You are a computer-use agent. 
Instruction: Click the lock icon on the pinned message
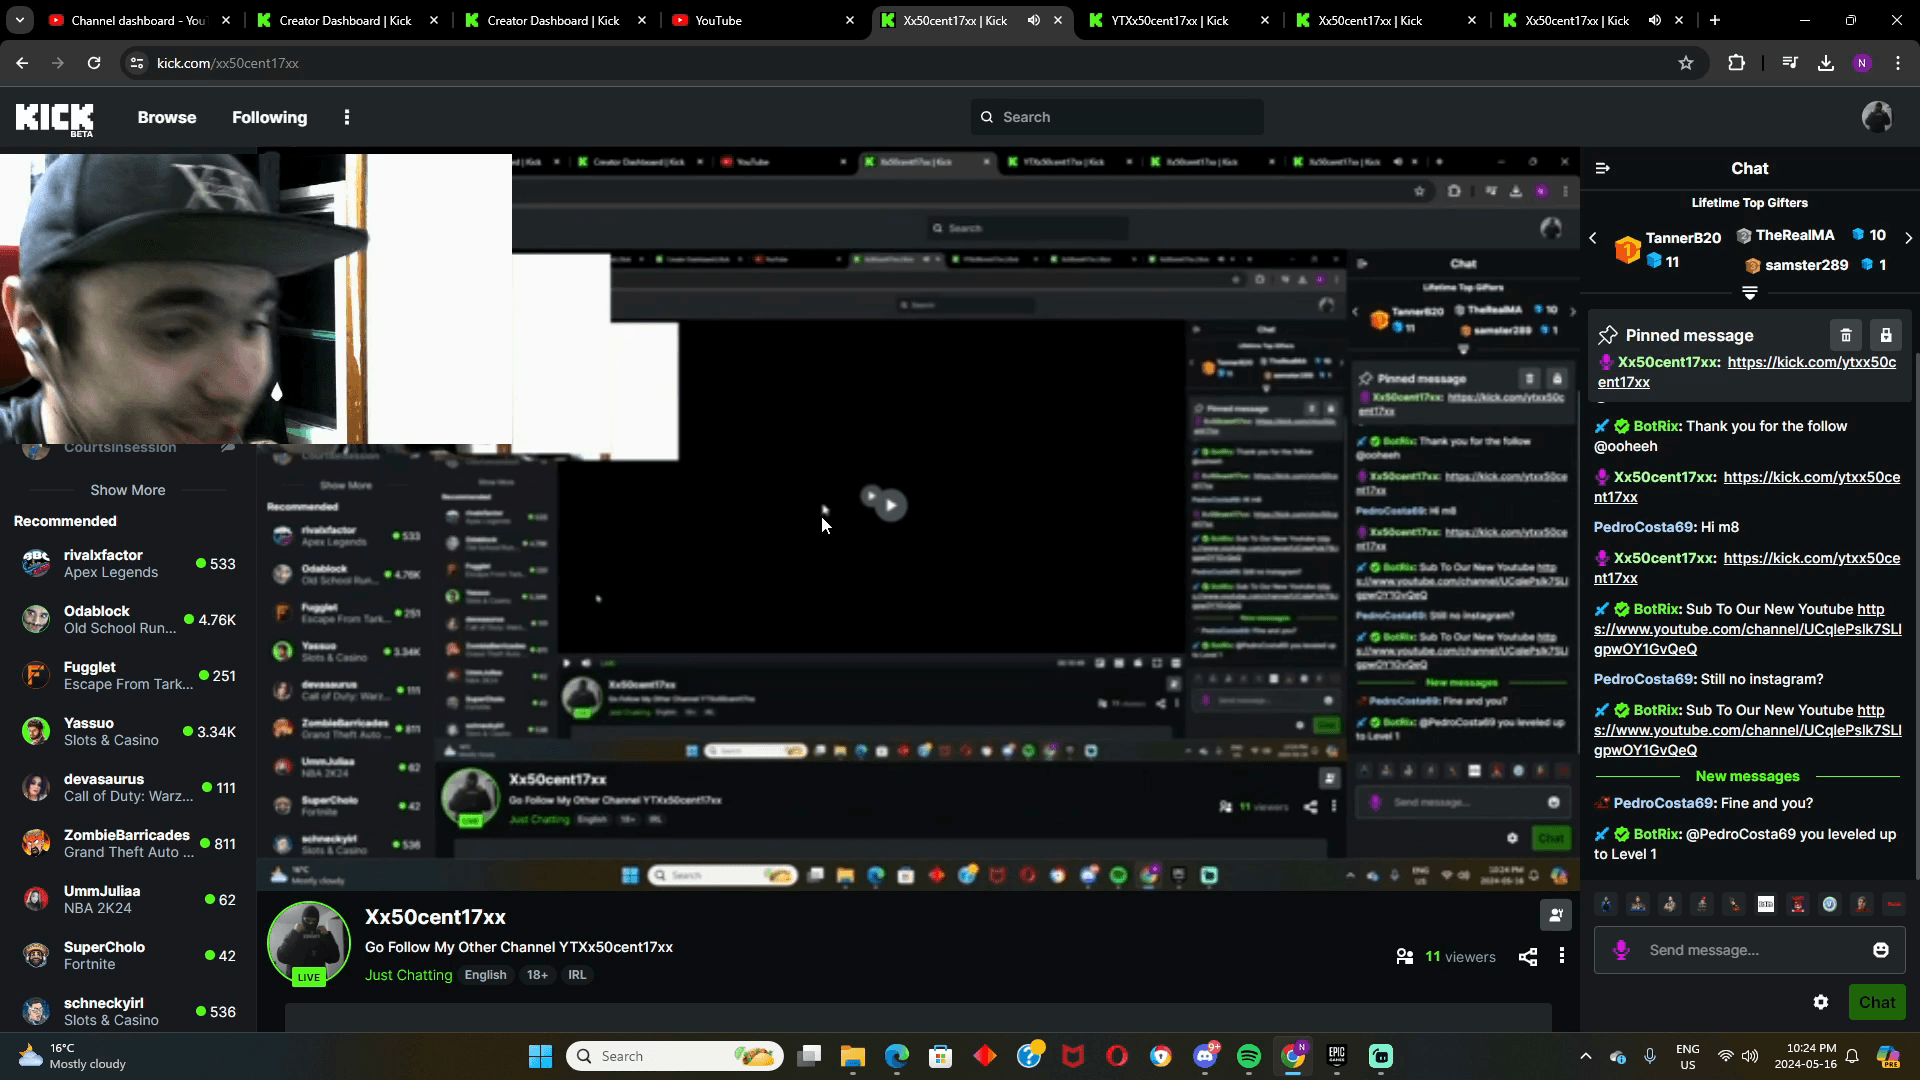click(x=1886, y=335)
